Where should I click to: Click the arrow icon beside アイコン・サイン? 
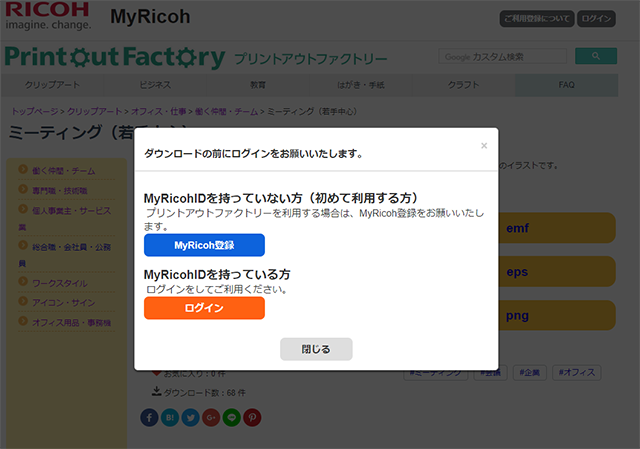pyautogui.click(x=23, y=301)
